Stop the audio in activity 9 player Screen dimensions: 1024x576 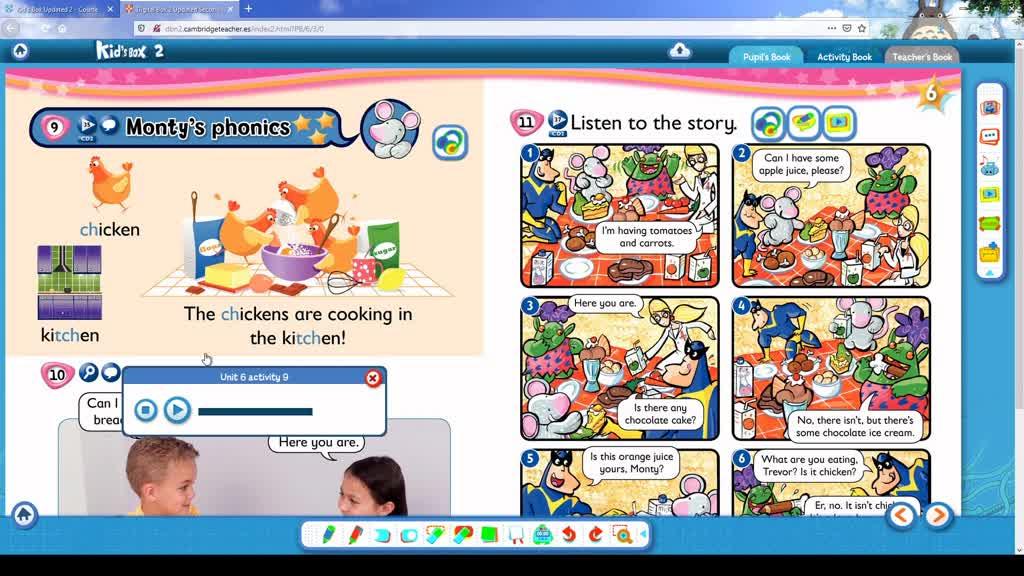click(146, 410)
